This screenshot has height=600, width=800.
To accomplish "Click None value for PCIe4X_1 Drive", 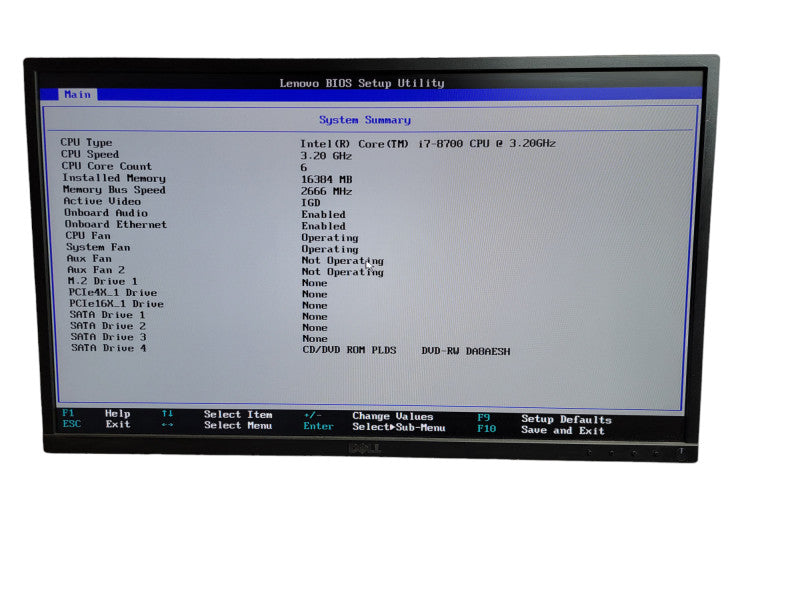I will (x=314, y=294).
